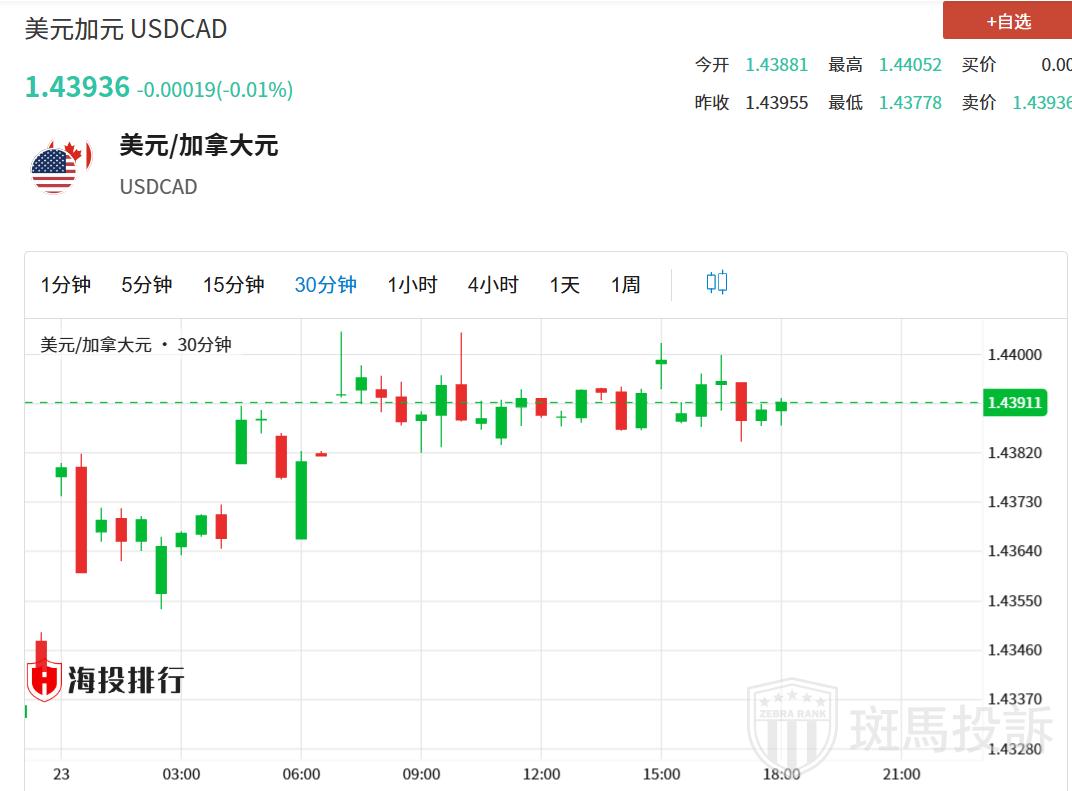Viewport: 1072px width, 791px height.
Task: Click the current price 1.43936
Action: 77,87
